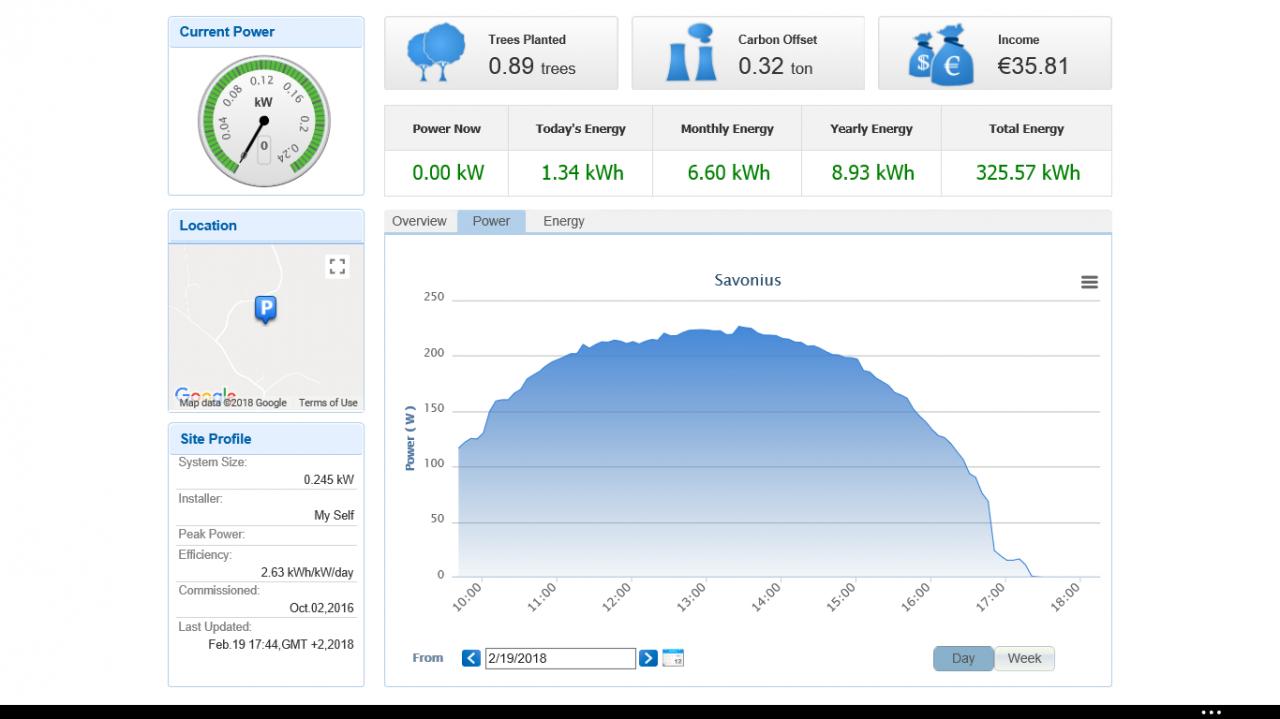
Task: Click the 0.245 kW system size value
Action: click(x=329, y=479)
